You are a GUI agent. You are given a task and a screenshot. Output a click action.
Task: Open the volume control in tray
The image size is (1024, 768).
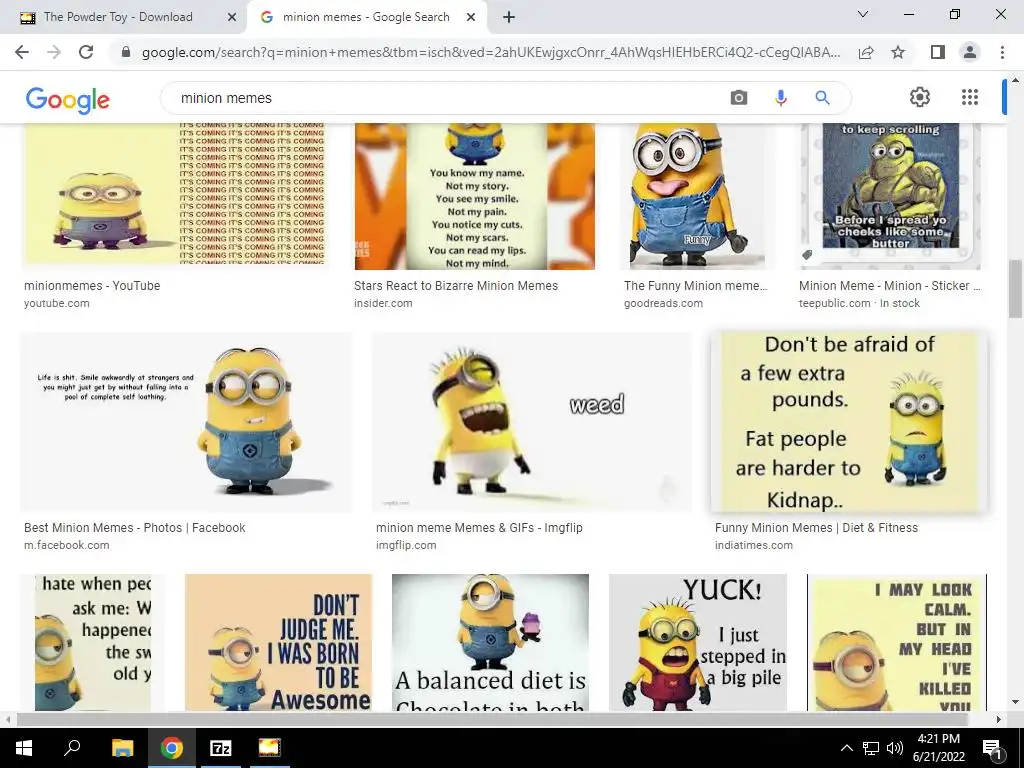tap(895, 748)
